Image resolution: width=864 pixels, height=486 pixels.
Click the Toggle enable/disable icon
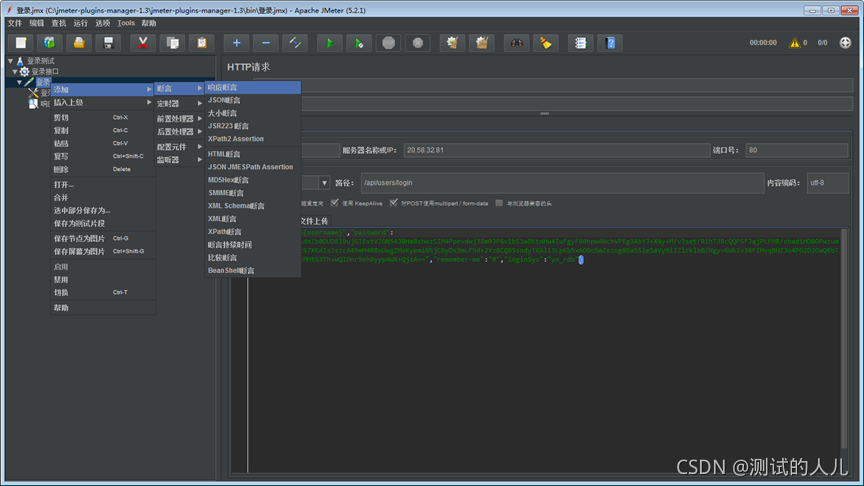(295, 43)
